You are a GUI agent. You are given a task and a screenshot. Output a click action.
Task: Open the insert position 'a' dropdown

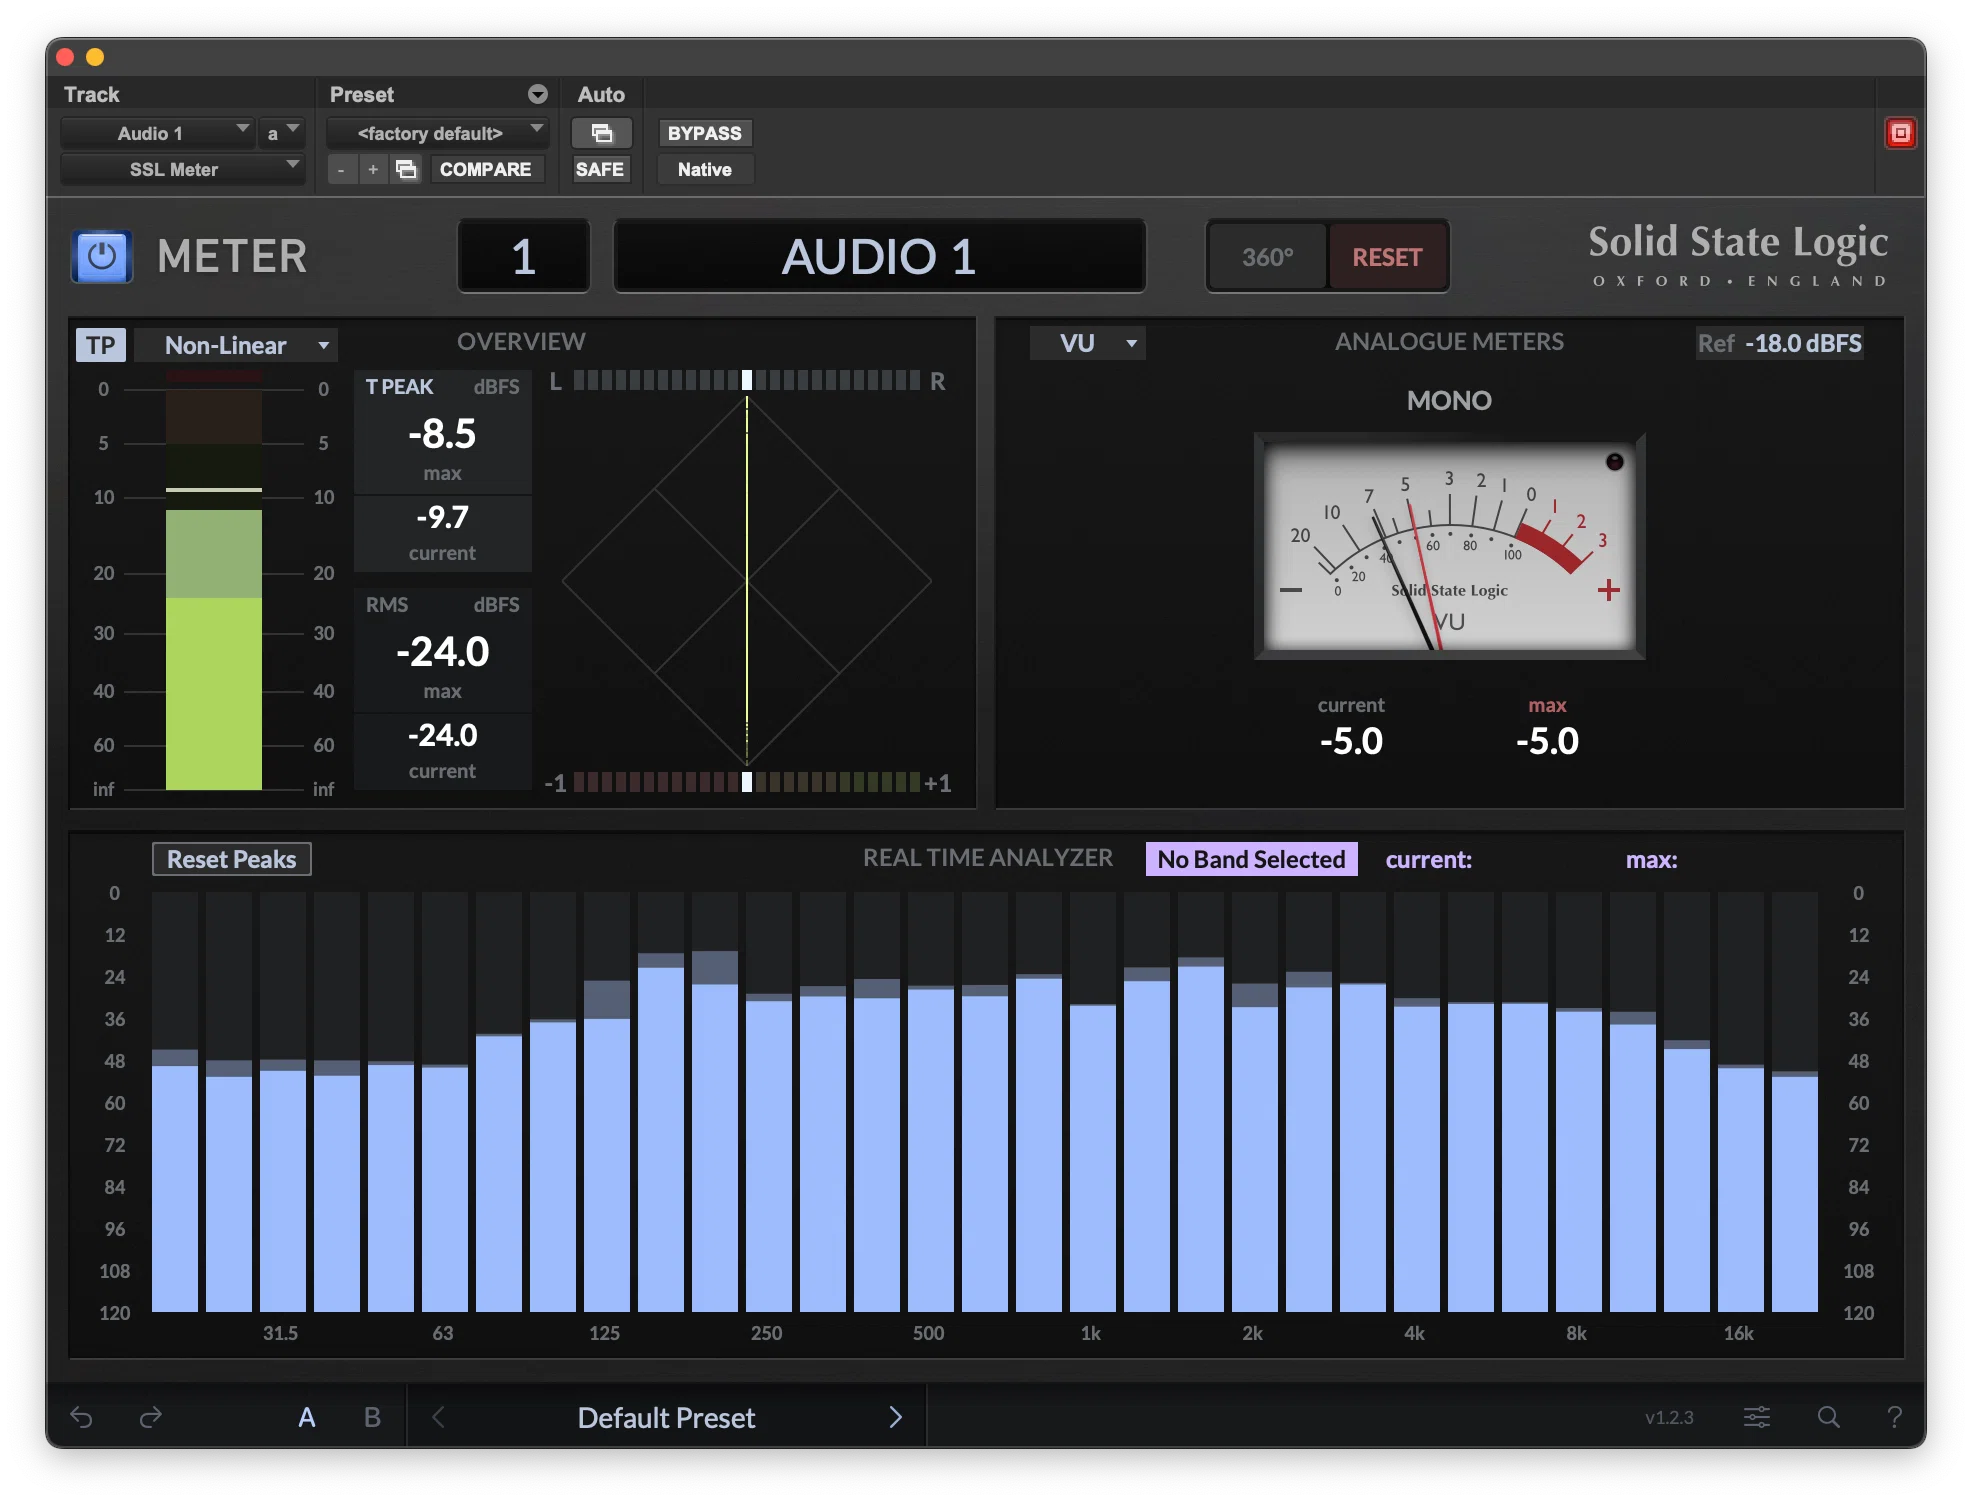coord(281,133)
